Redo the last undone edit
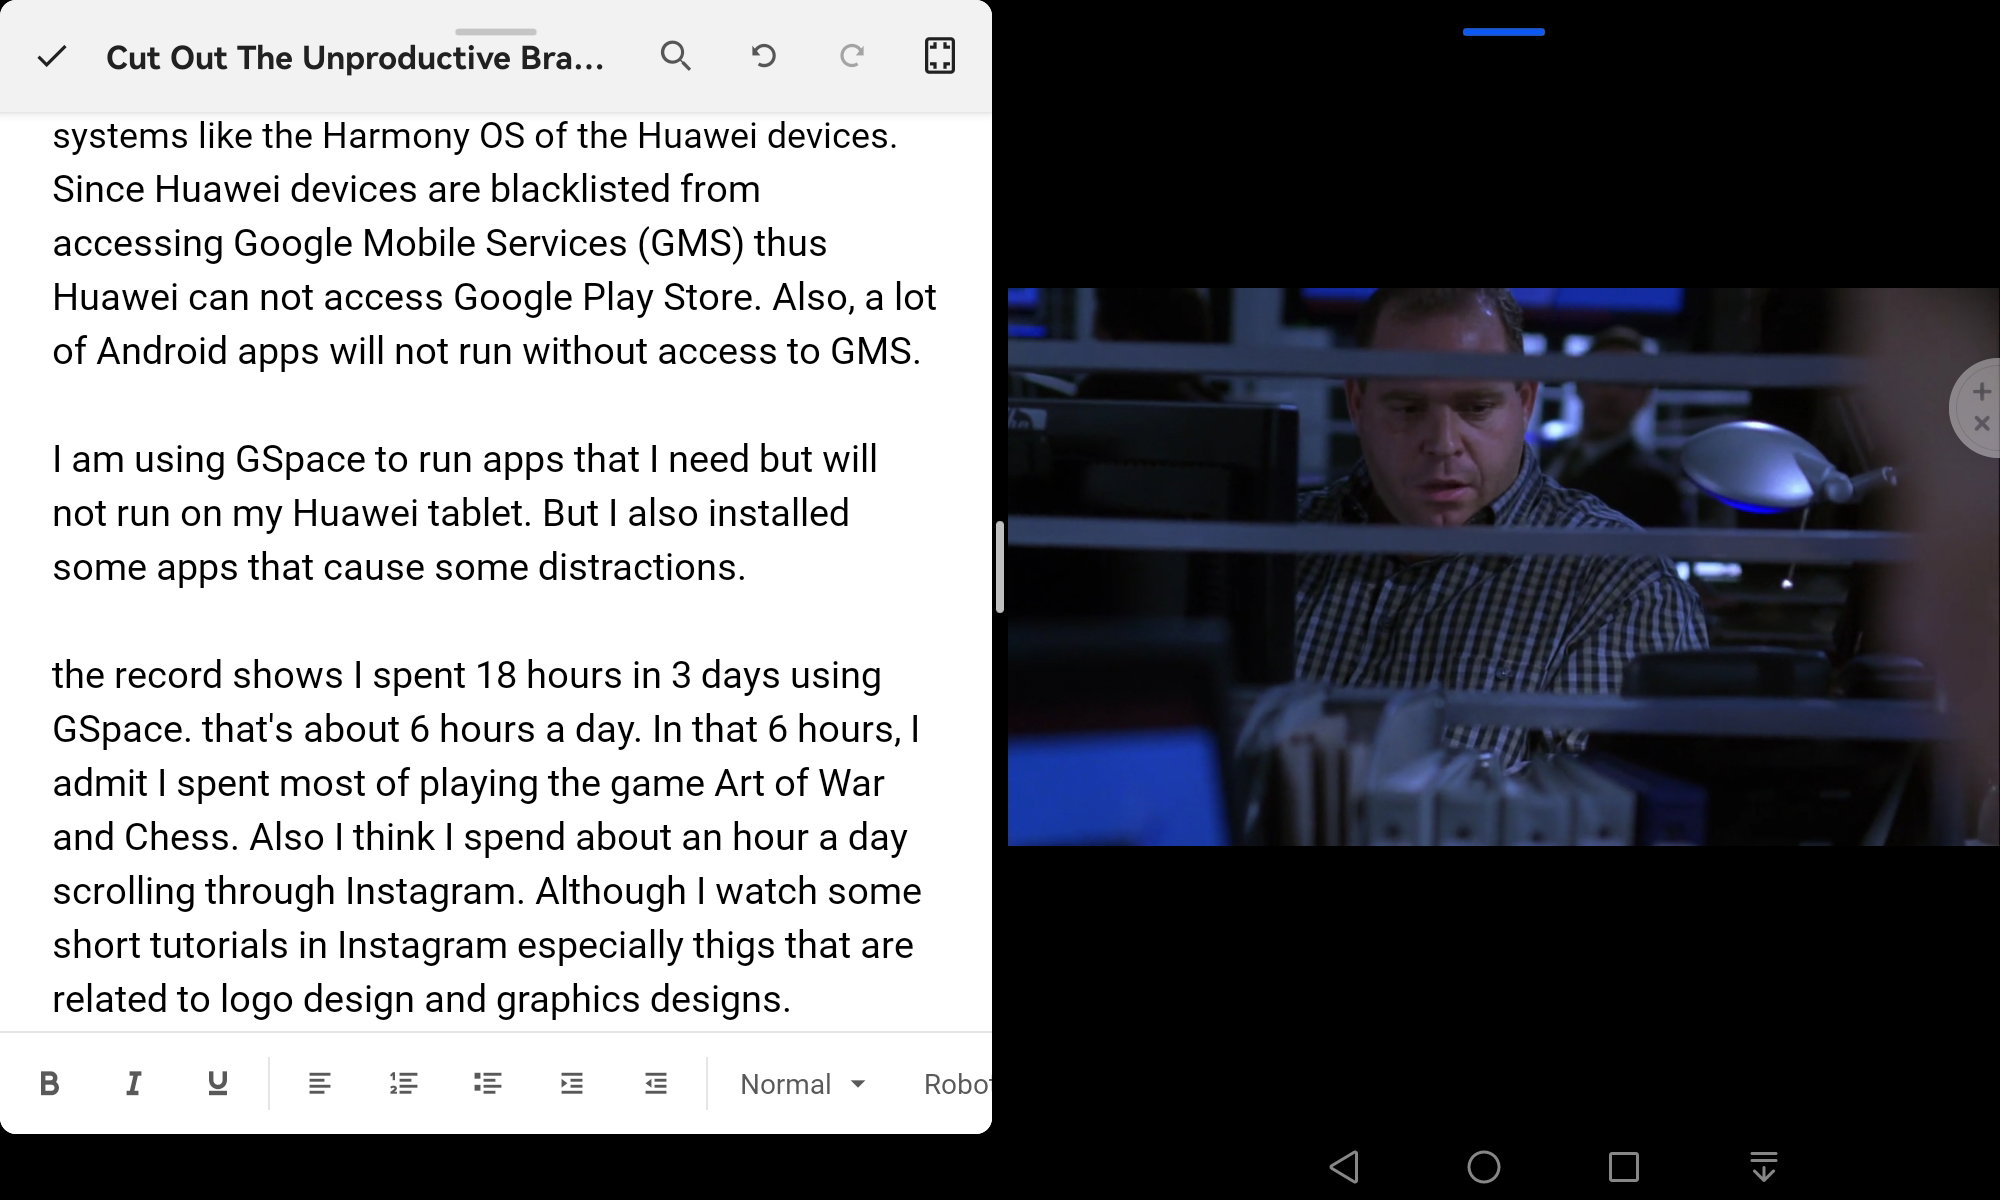The height and width of the screenshot is (1200, 2000). tap(852, 56)
